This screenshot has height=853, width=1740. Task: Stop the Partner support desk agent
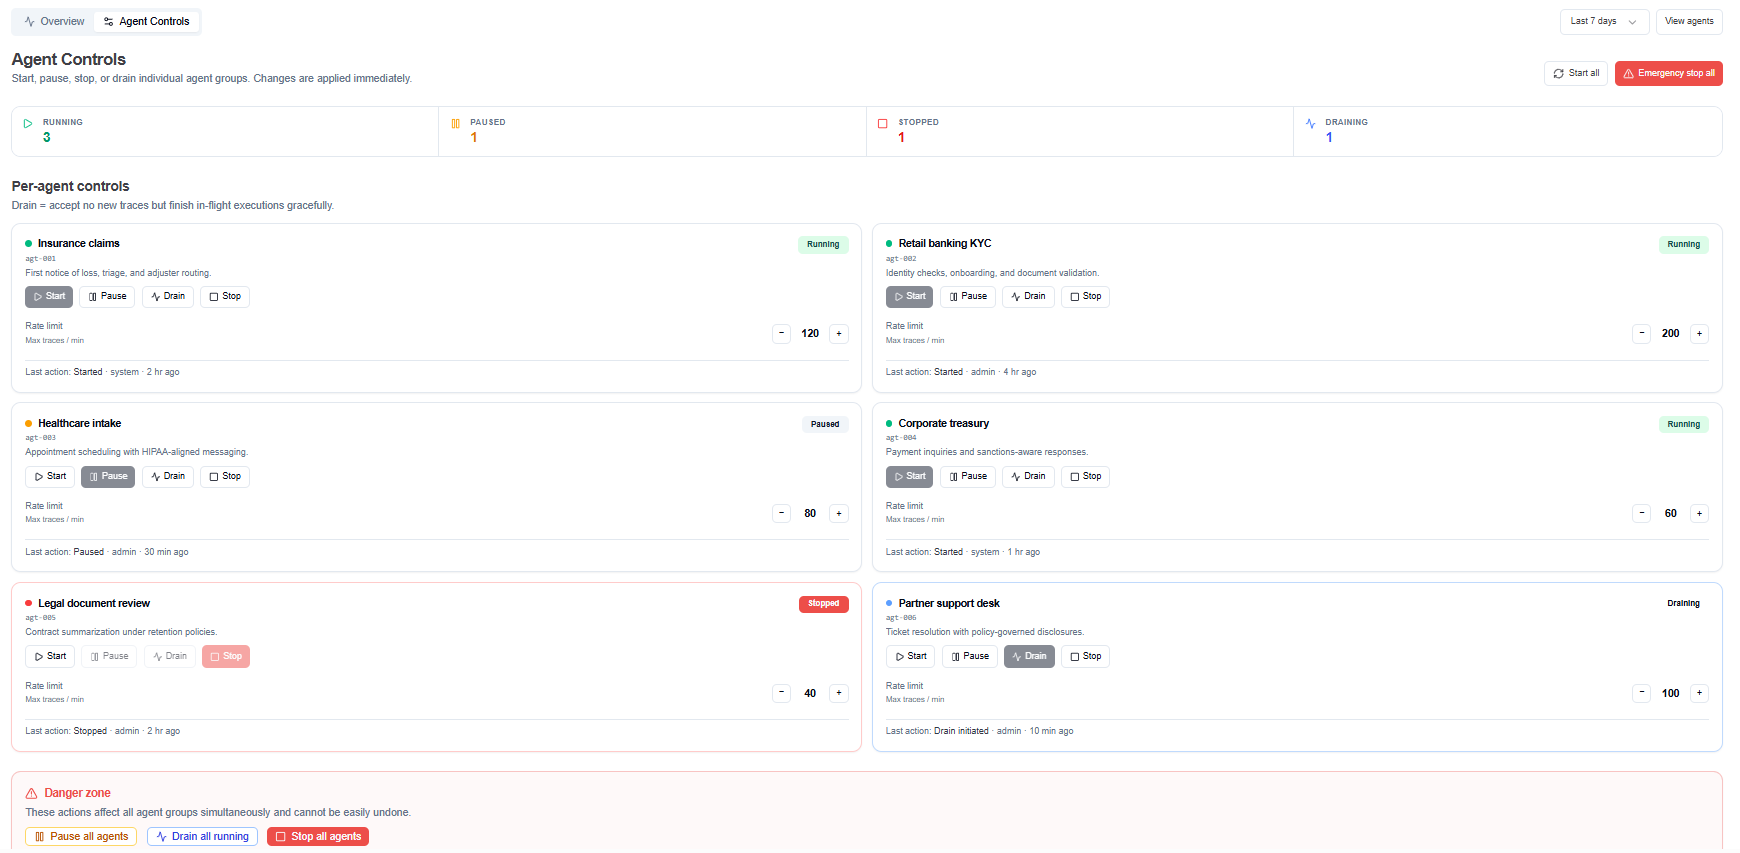1085,657
